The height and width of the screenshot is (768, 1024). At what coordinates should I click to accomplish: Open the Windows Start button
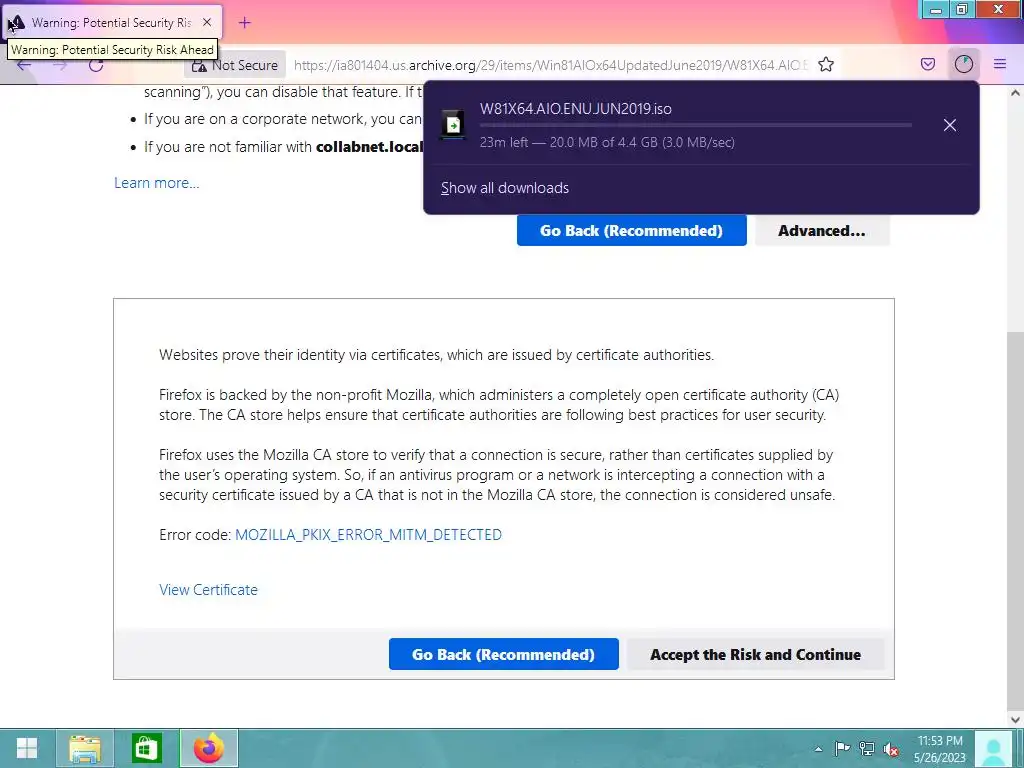coord(27,748)
